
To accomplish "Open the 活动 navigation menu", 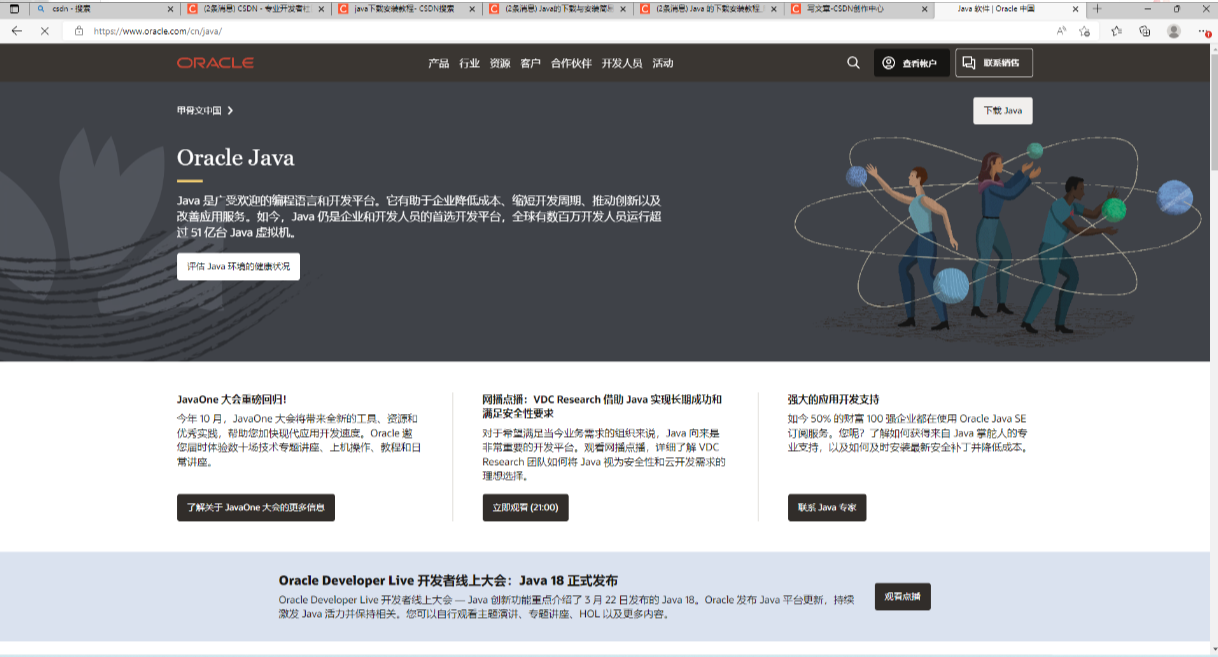I will [663, 63].
